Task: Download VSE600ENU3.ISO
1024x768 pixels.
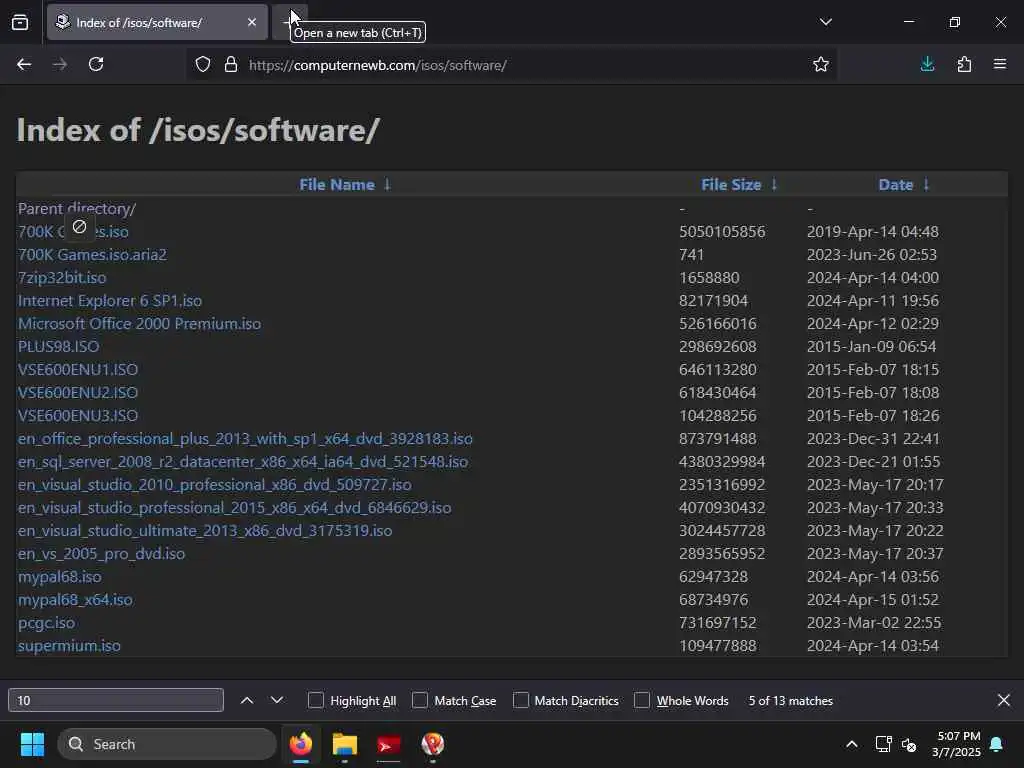Action: [x=78, y=415]
